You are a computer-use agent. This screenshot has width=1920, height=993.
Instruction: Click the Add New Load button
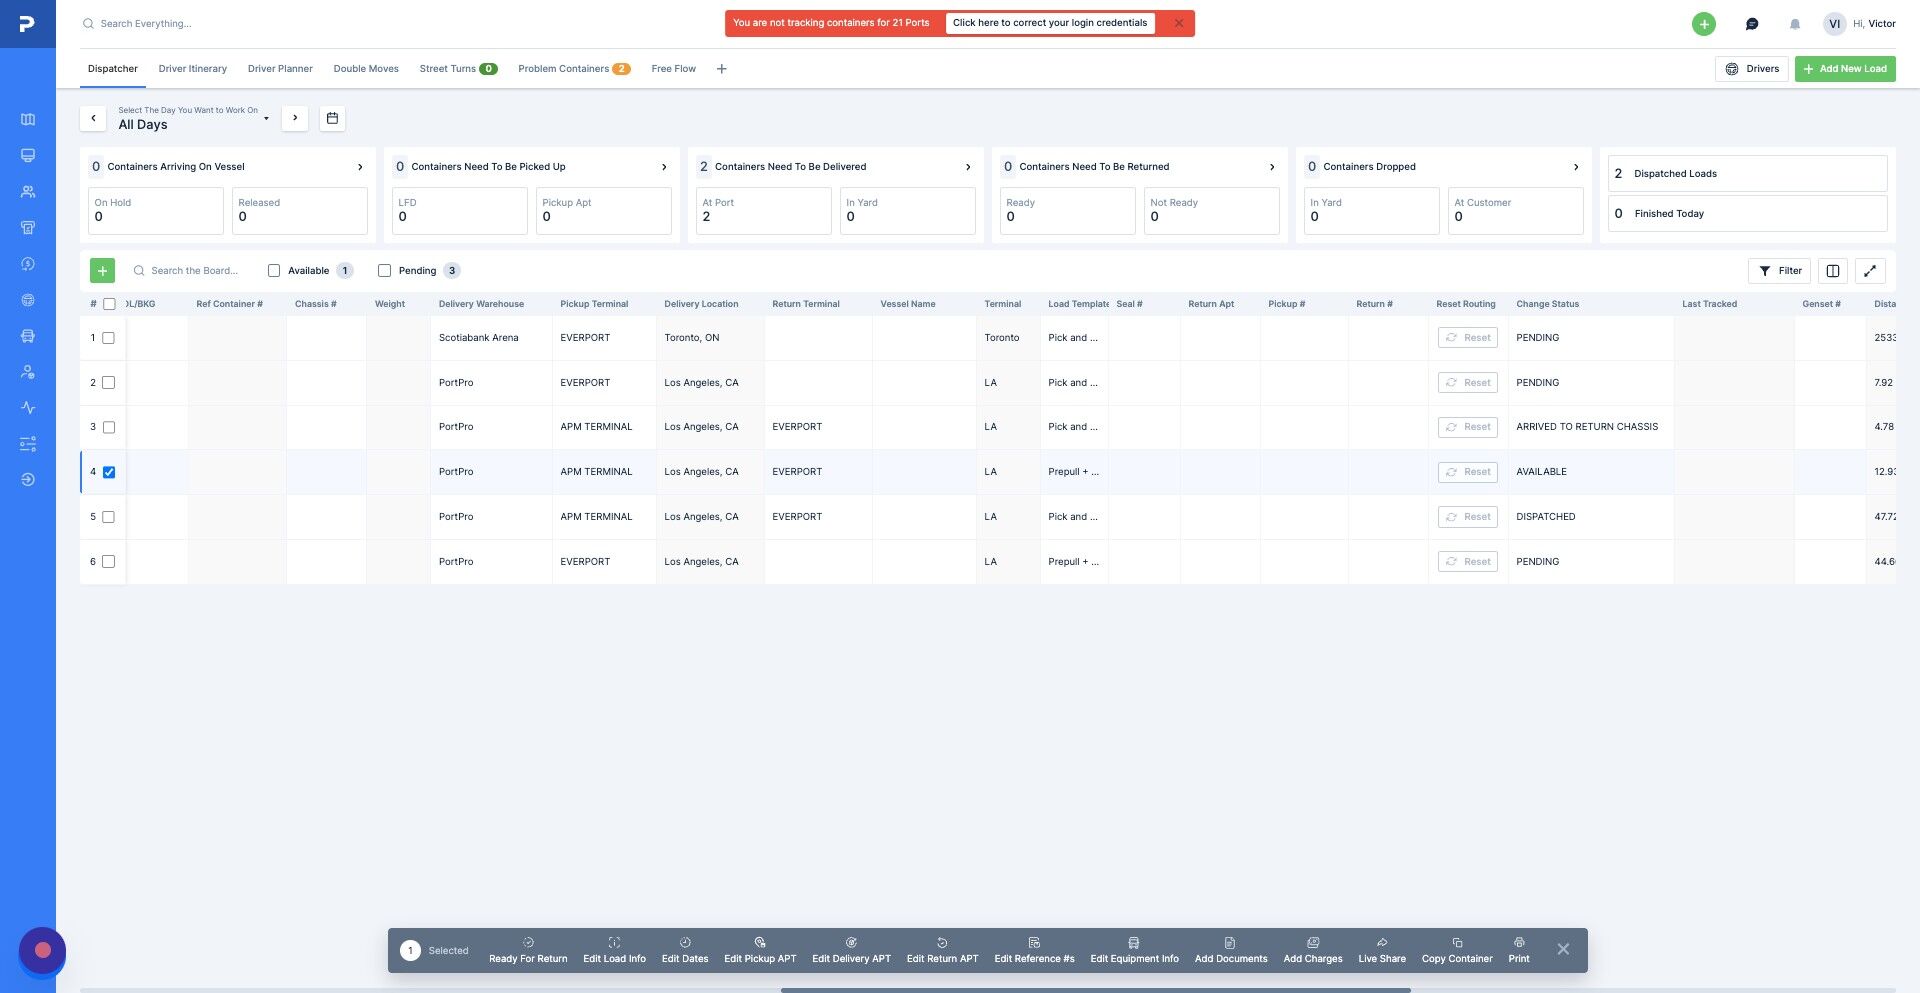click(1845, 69)
